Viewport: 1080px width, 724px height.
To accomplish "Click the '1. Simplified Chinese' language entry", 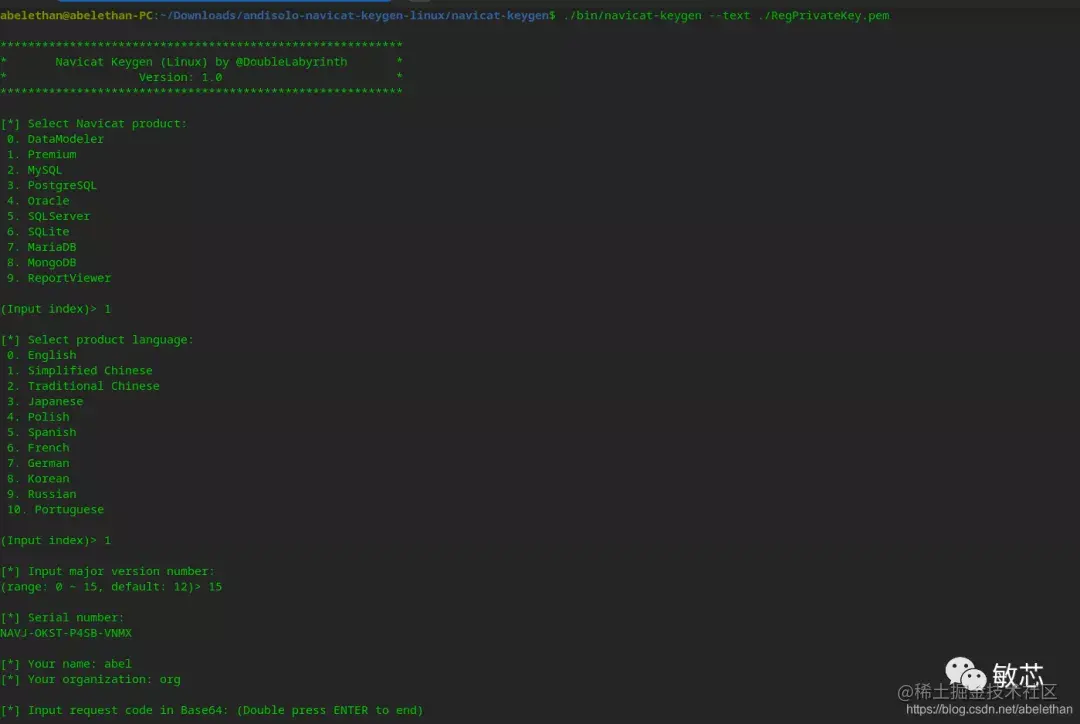I will (80, 371).
